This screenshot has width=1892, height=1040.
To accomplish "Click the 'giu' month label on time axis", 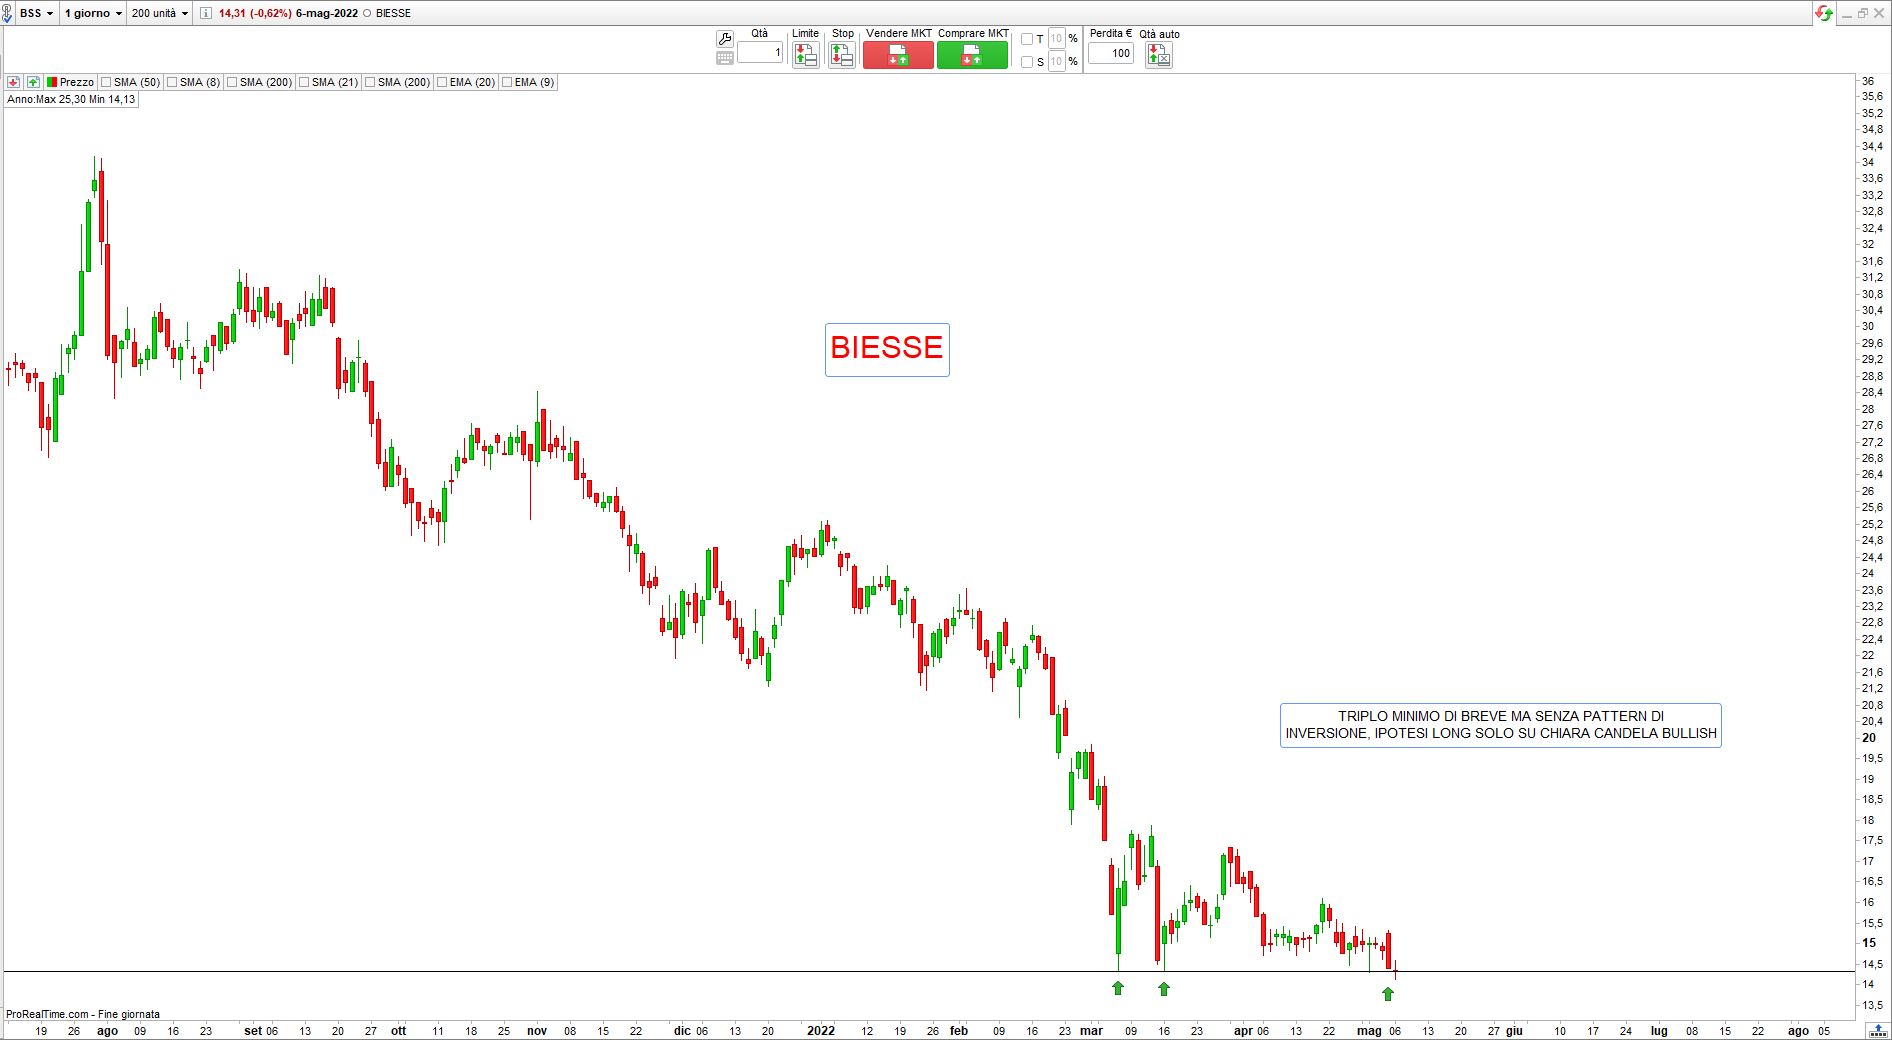I will (1515, 1031).
